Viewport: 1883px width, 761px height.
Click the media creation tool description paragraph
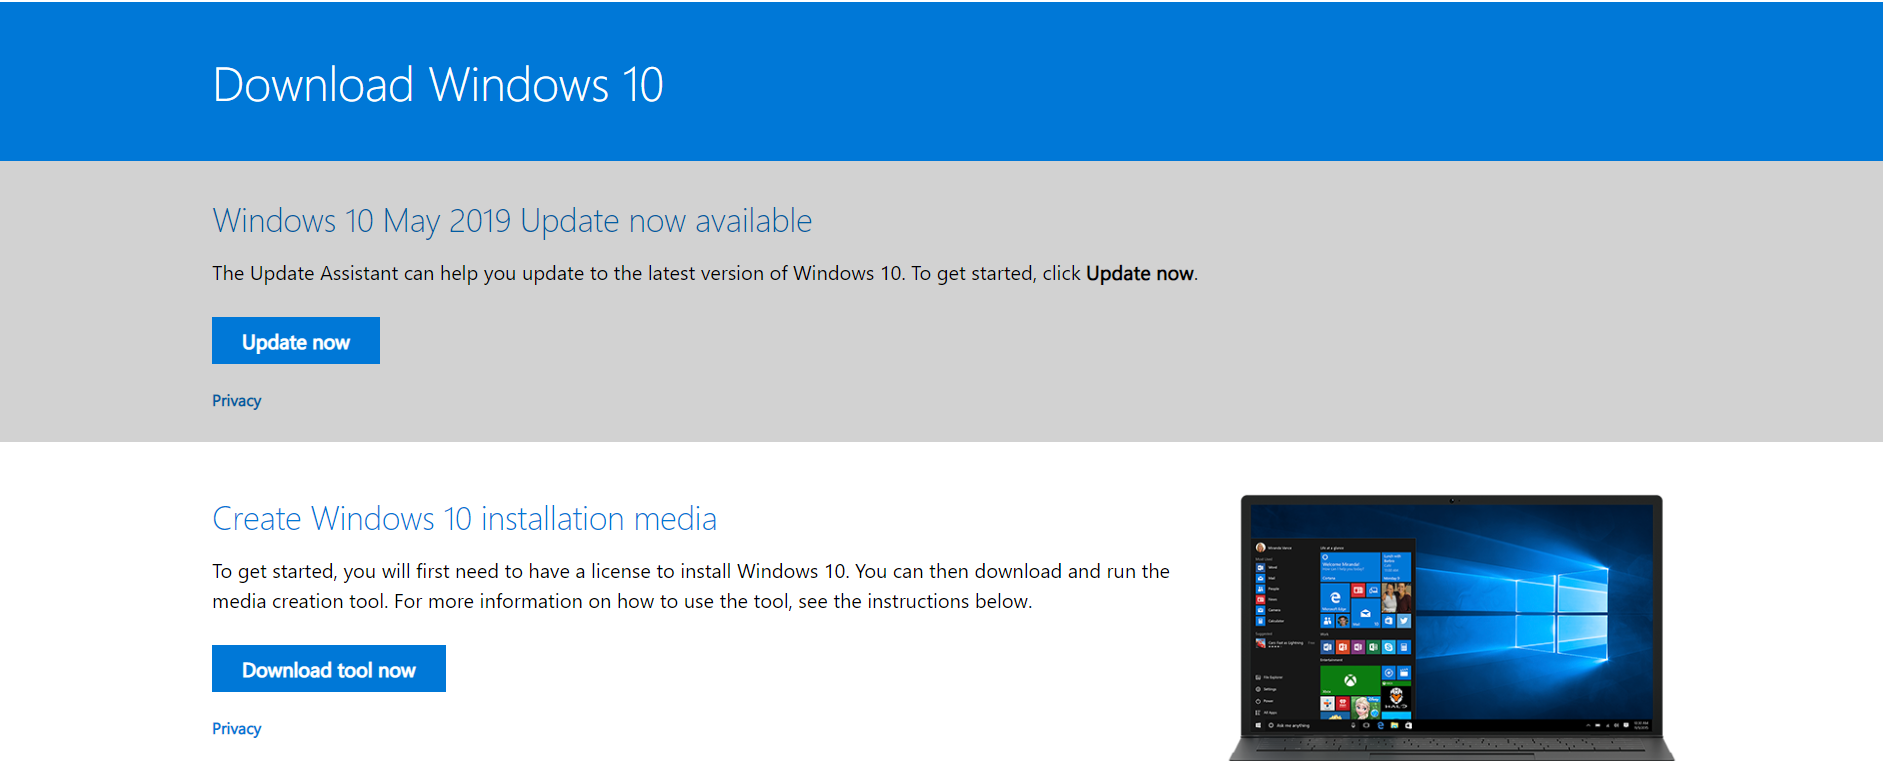tap(691, 586)
